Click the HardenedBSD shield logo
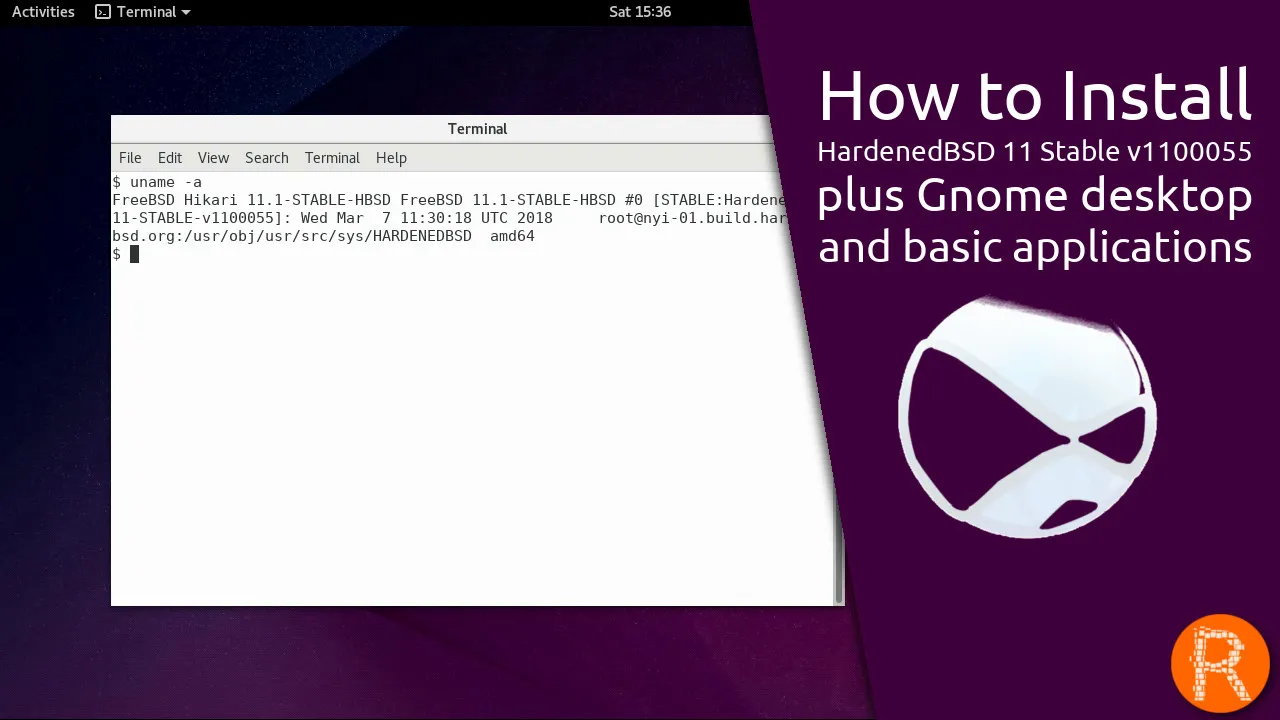 click(x=1028, y=417)
